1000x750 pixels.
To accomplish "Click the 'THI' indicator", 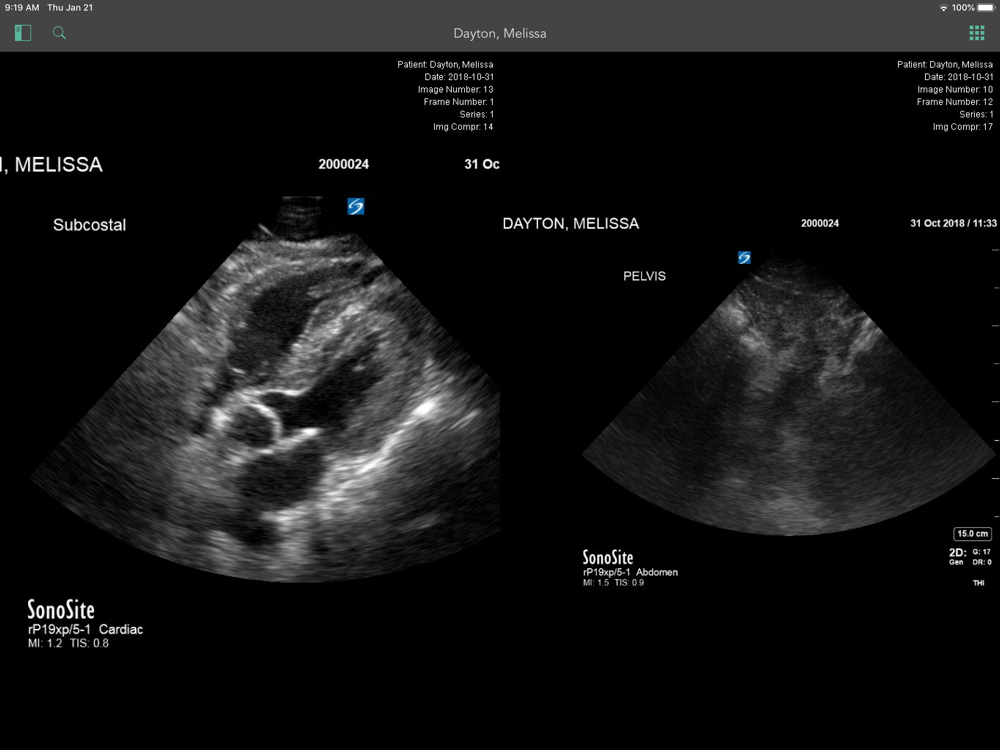I will click(x=978, y=583).
